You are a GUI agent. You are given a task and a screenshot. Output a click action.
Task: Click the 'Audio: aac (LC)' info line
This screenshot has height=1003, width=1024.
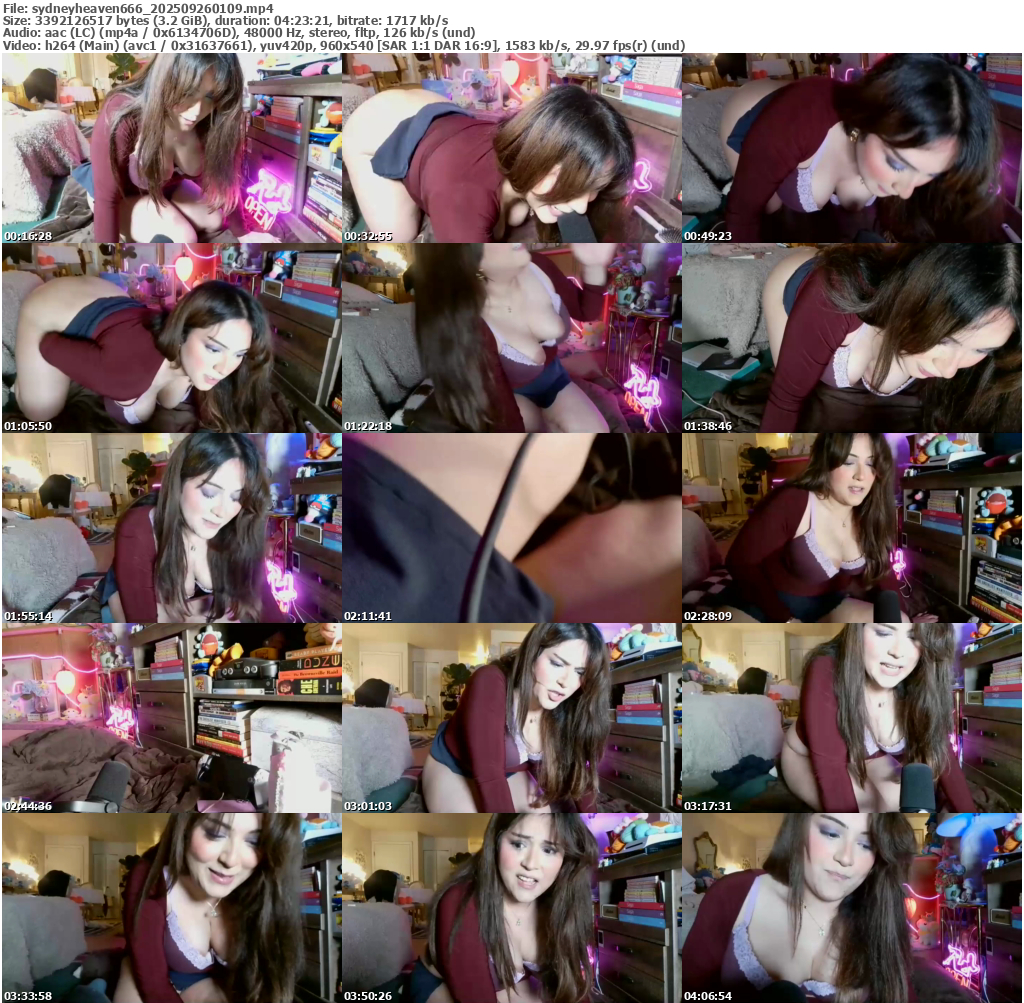238,33
